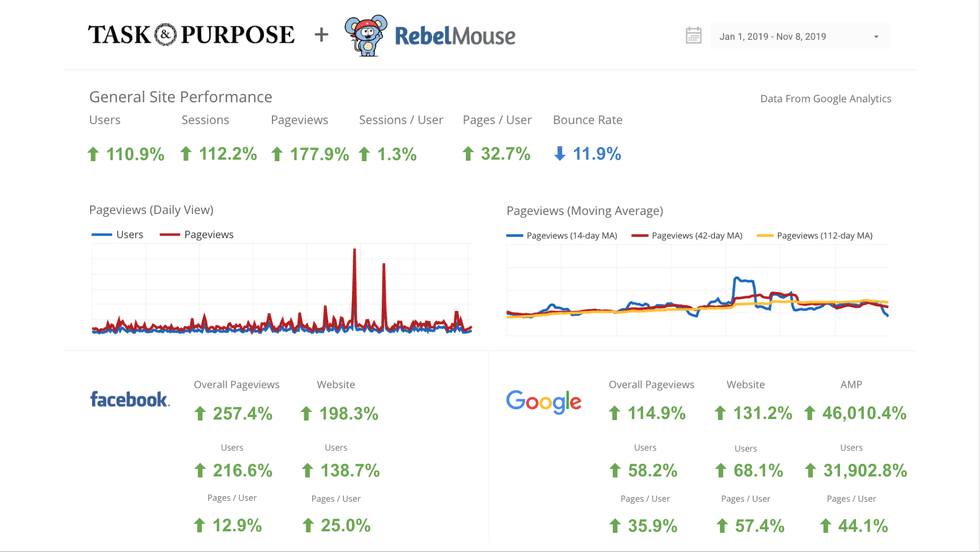Click the Task & Purpose logo
980x552 pixels.
pyautogui.click(x=191, y=35)
